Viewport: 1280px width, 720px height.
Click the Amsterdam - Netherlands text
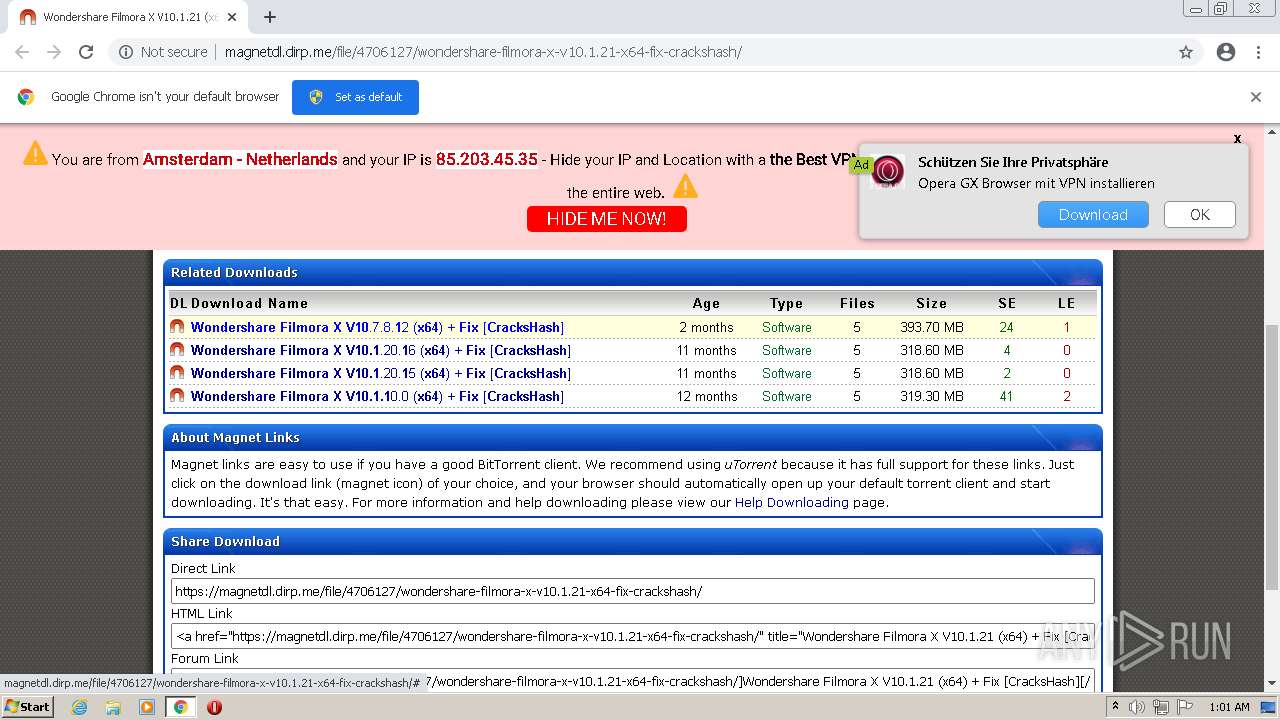point(240,159)
